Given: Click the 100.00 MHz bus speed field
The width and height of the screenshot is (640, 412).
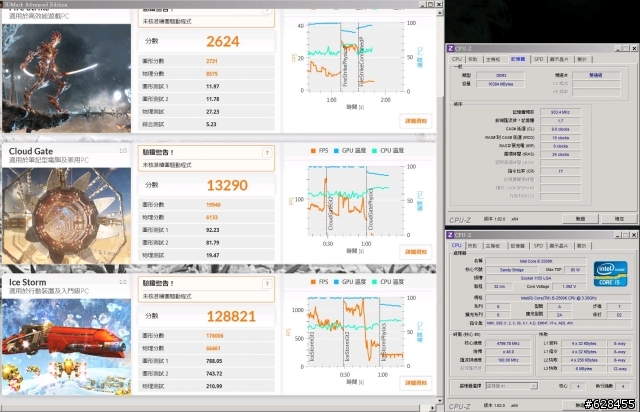Looking at the screenshot, I should click(x=508, y=360).
